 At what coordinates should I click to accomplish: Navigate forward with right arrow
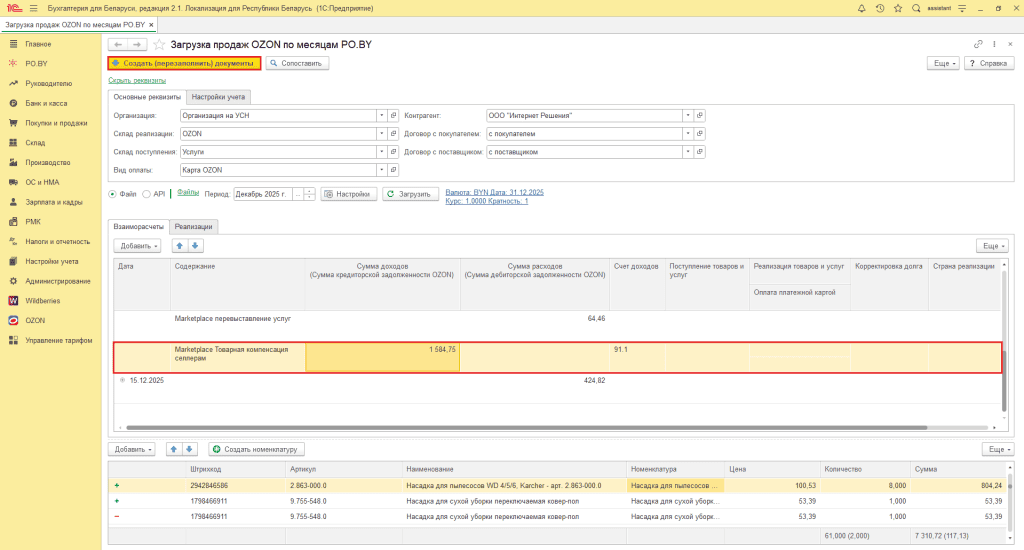pos(136,44)
